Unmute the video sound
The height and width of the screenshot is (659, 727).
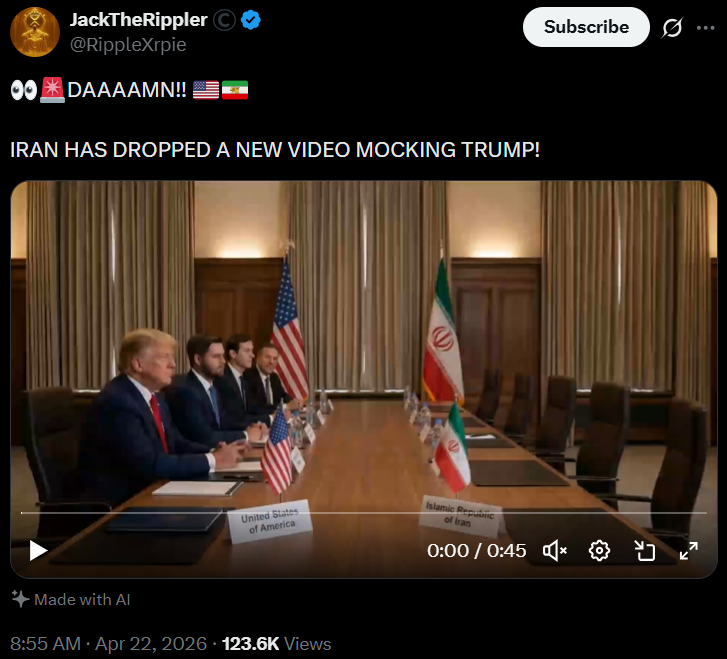coord(555,551)
